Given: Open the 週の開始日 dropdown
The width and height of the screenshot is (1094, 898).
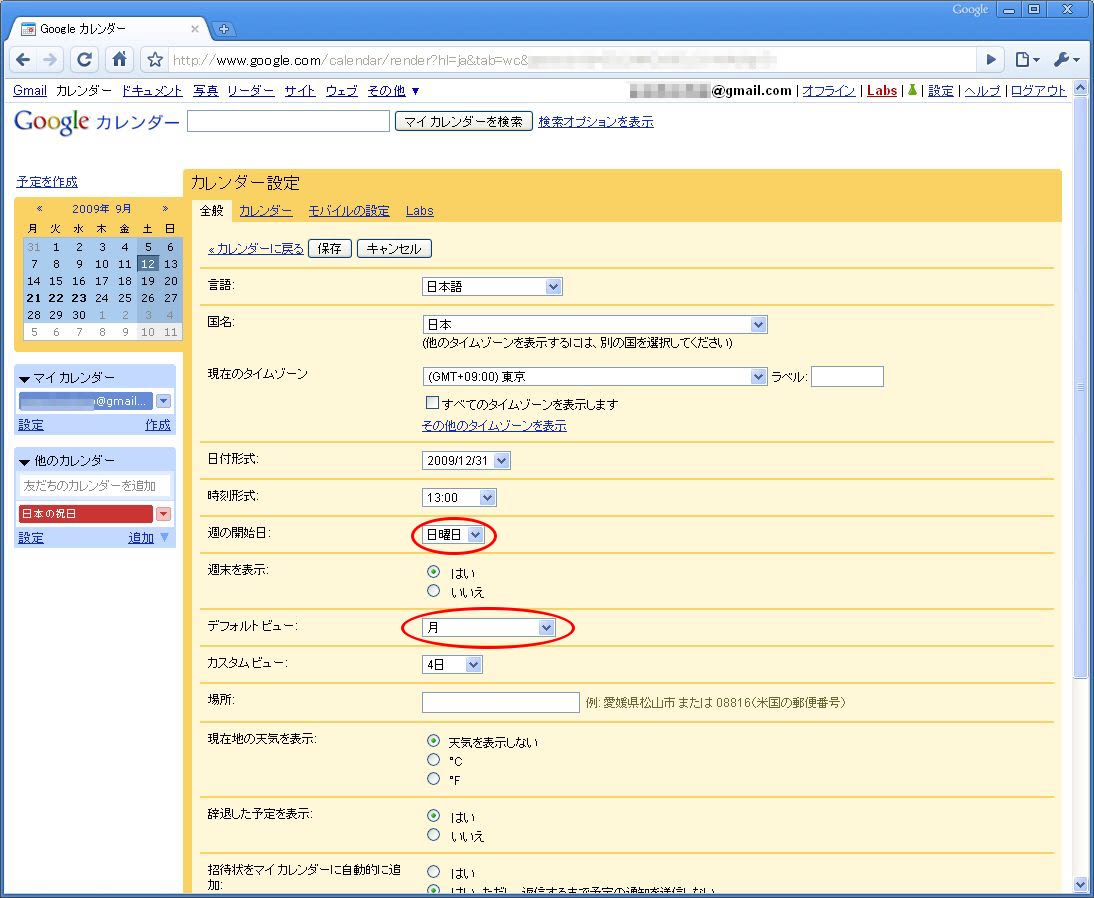Looking at the screenshot, I should point(454,535).
